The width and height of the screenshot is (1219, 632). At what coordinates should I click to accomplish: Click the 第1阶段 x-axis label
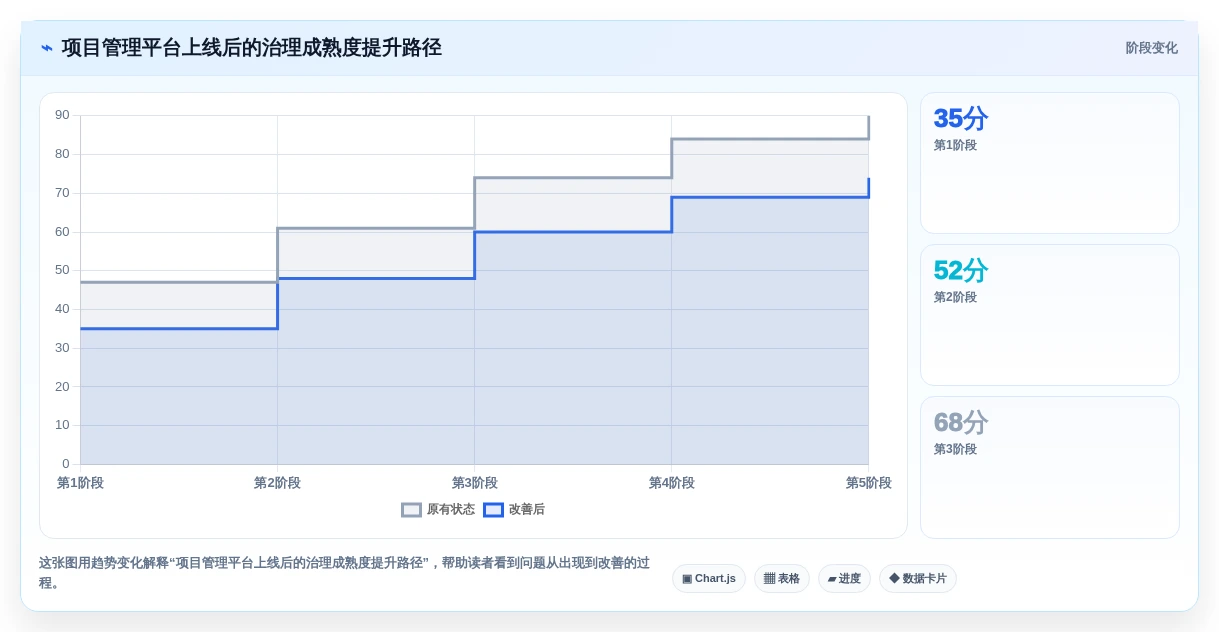80,483
